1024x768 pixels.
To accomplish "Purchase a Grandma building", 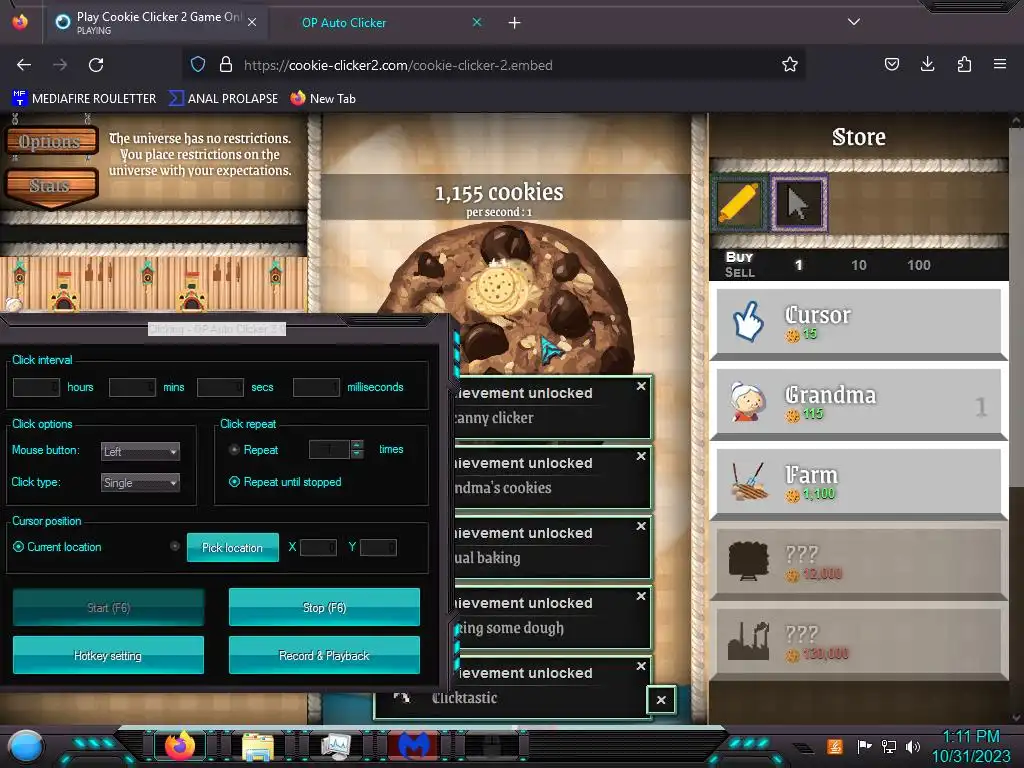I will (859, 401).
